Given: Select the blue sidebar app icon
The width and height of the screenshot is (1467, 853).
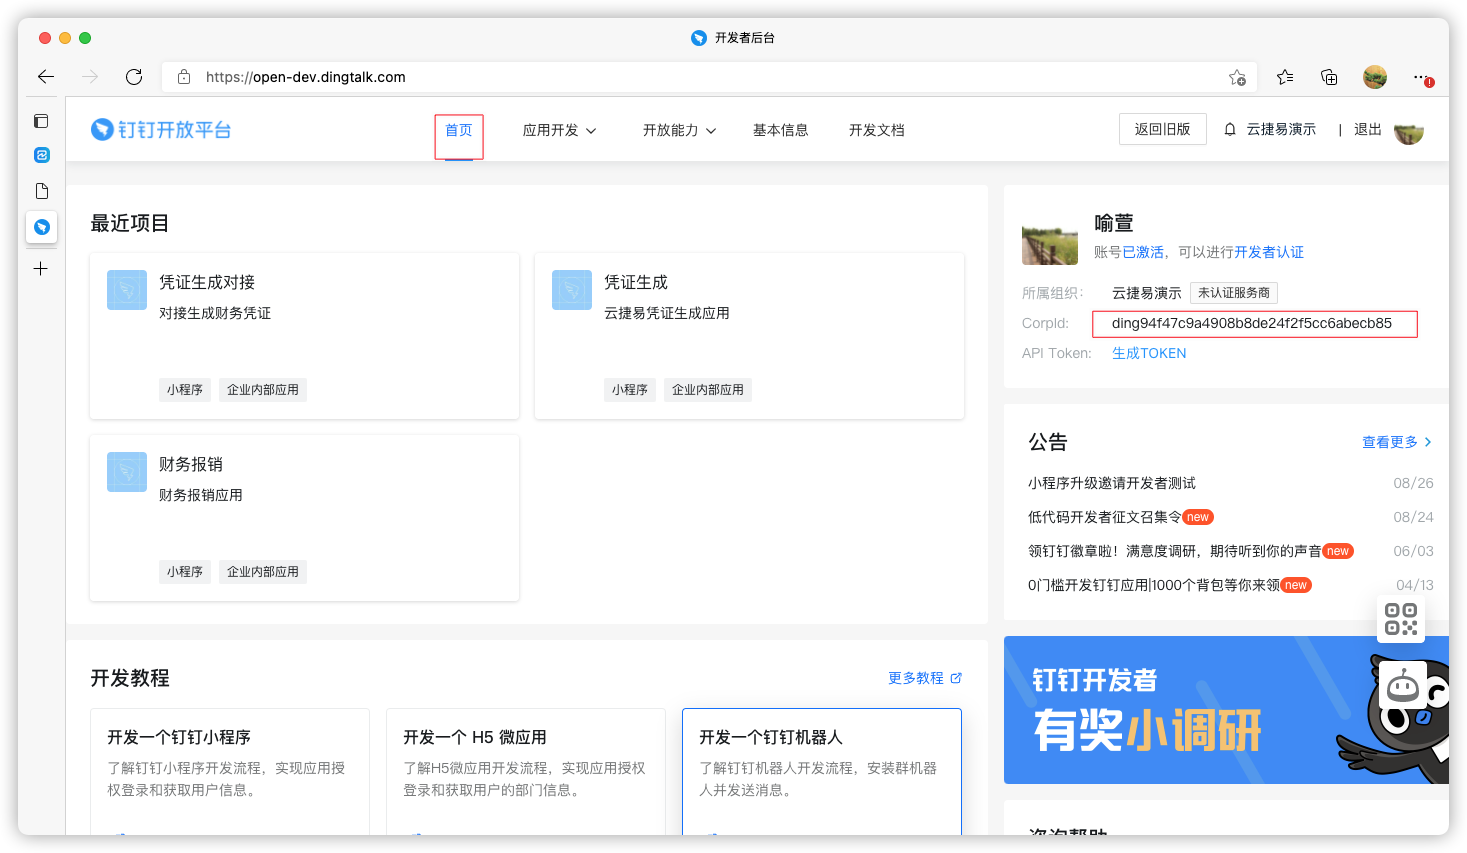Looking at the screenshot, I should (41, 155).
